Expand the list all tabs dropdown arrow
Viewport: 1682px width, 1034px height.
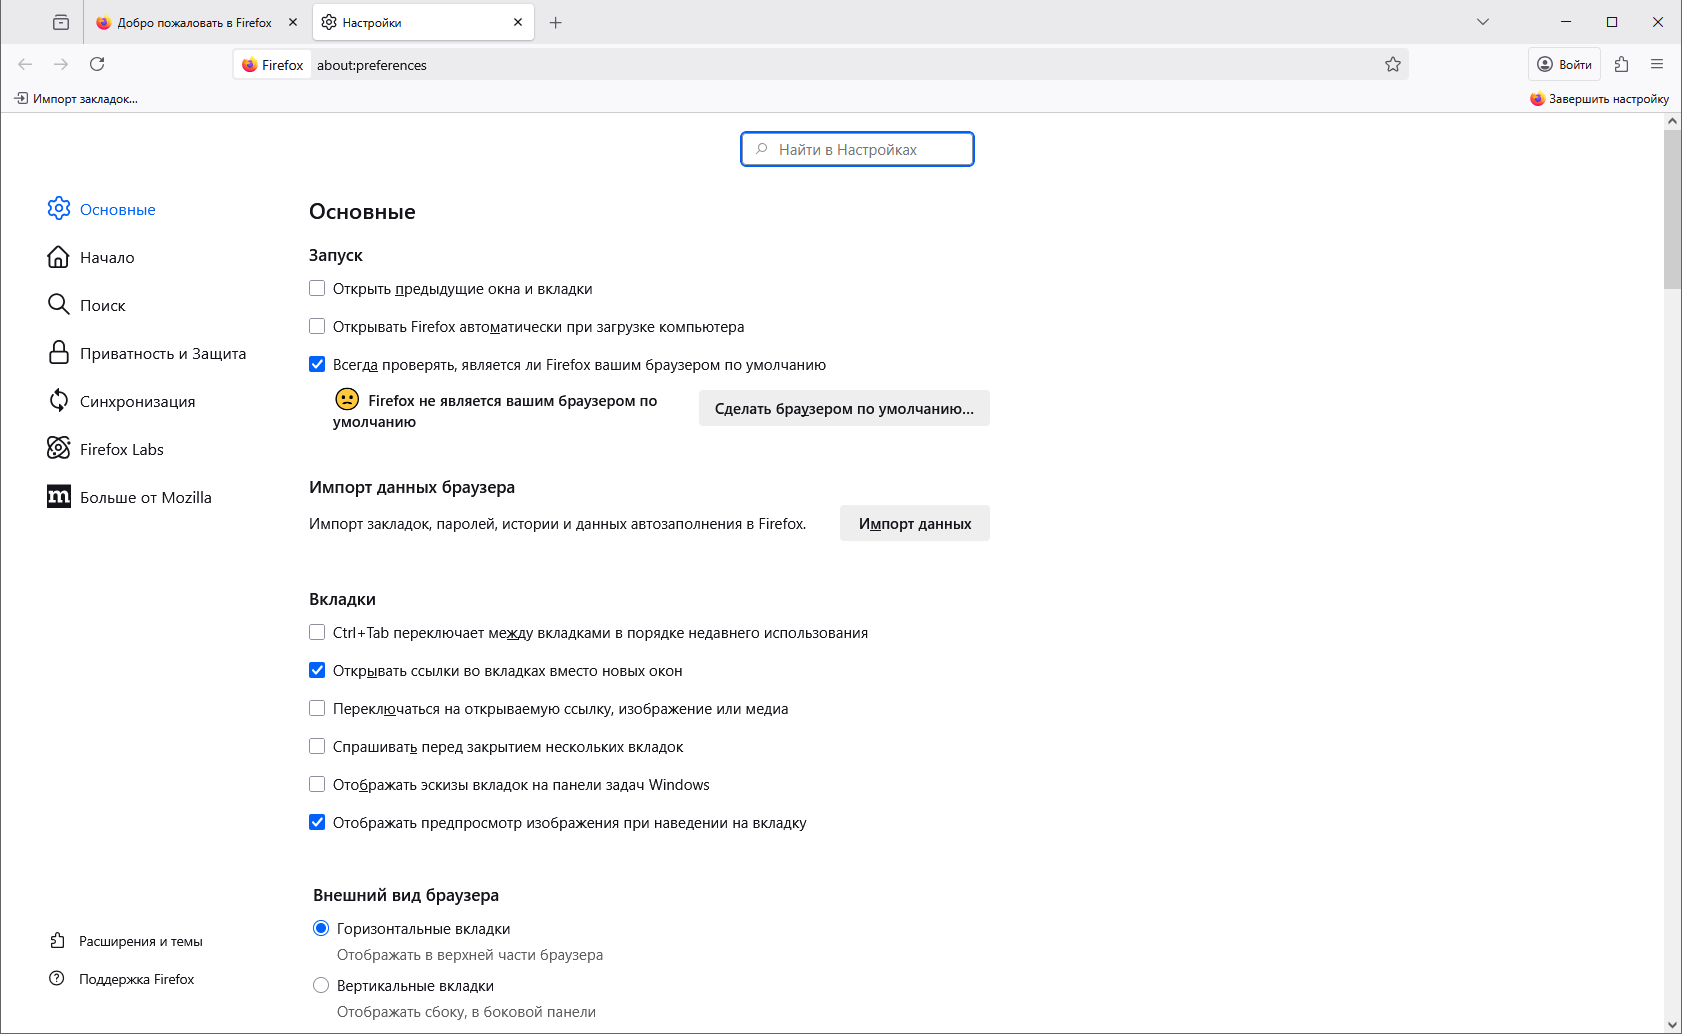1483,22
